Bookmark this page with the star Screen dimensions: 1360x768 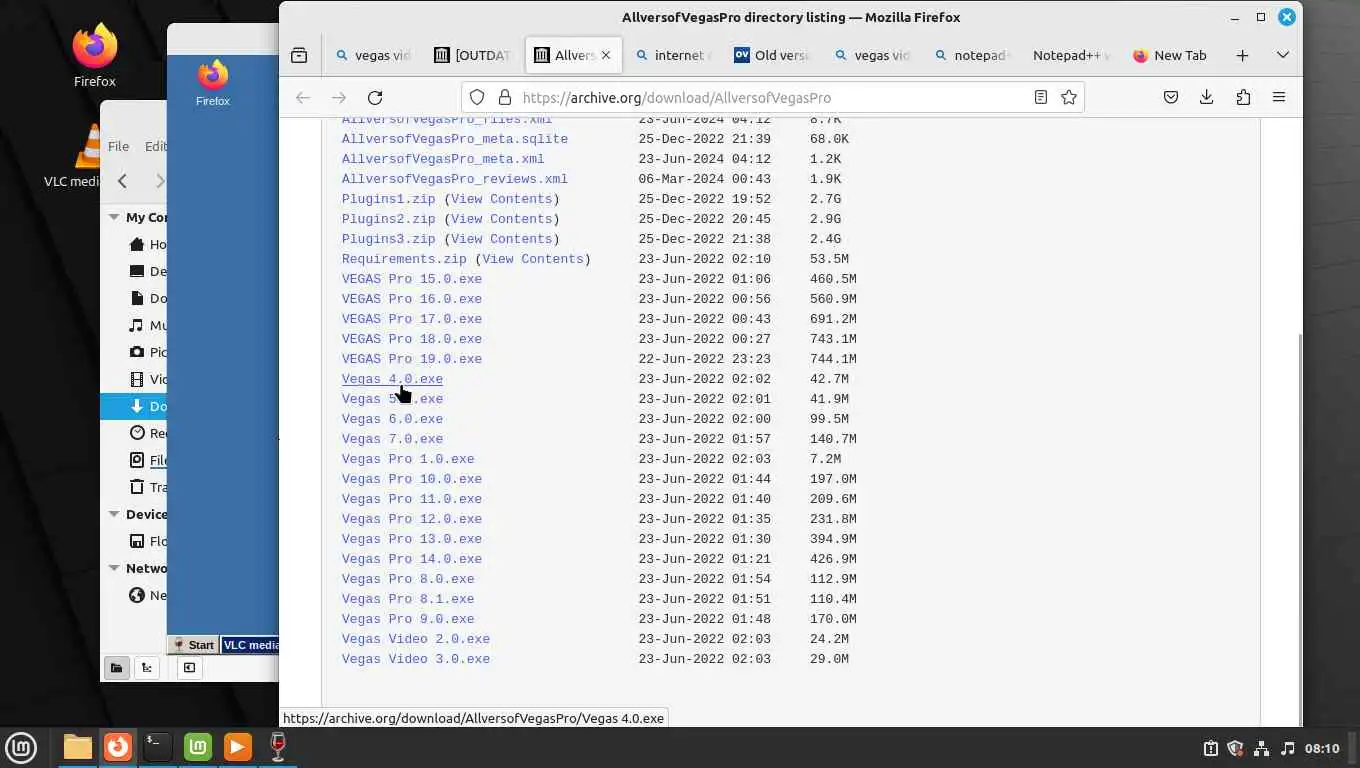1069,97
